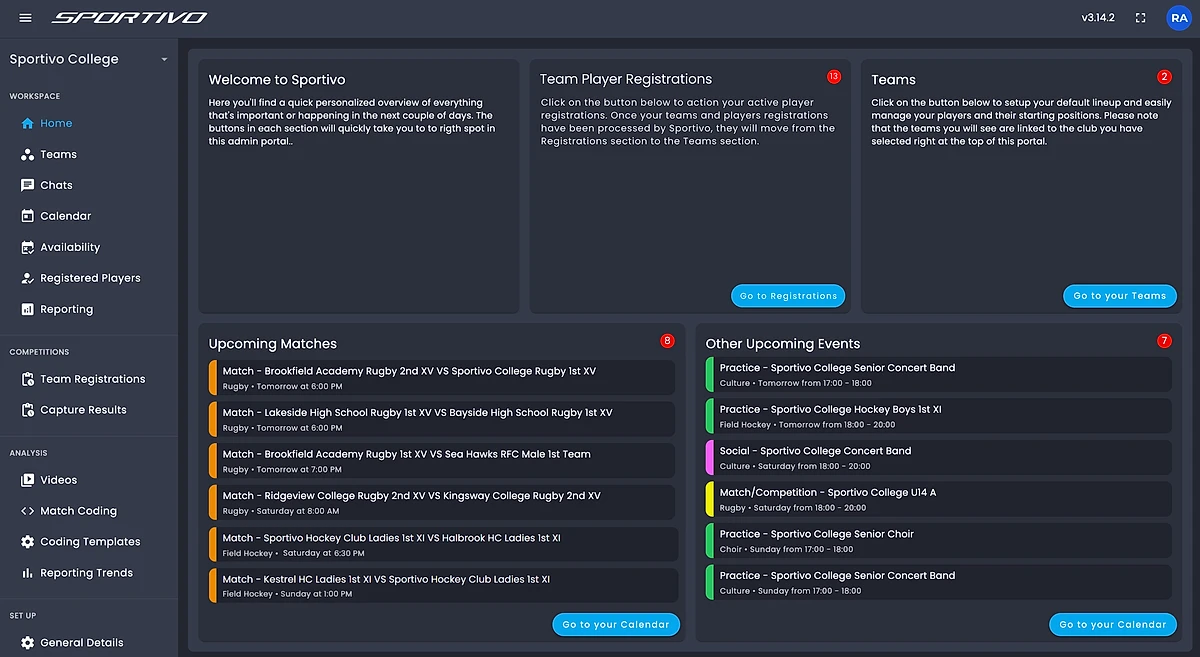Click the Registered Players icon

click(x=28, y=278)
